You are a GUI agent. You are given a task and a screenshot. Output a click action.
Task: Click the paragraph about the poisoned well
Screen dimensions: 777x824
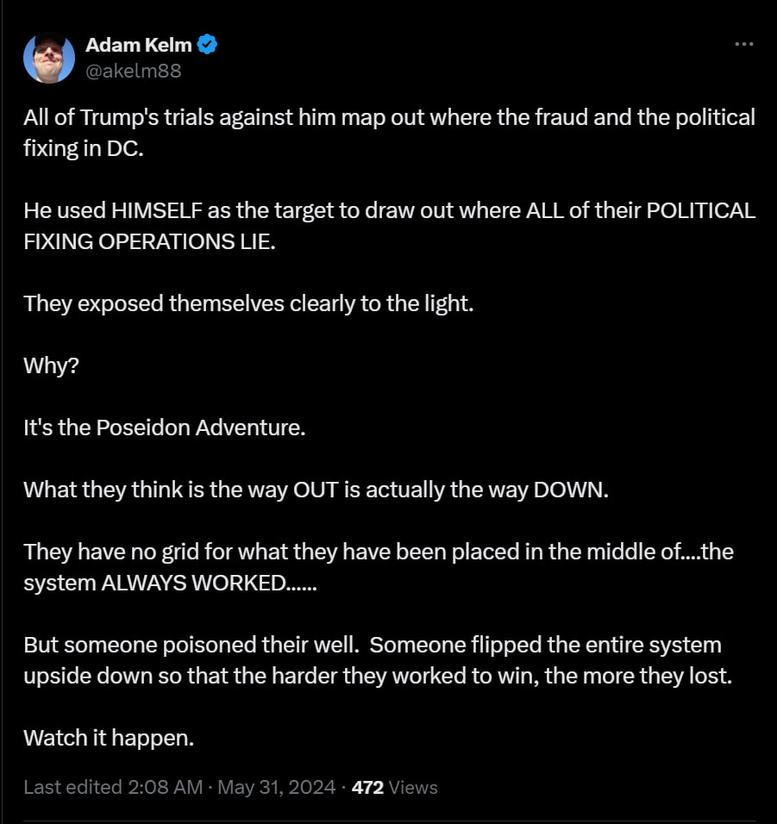tap(378, 660)
